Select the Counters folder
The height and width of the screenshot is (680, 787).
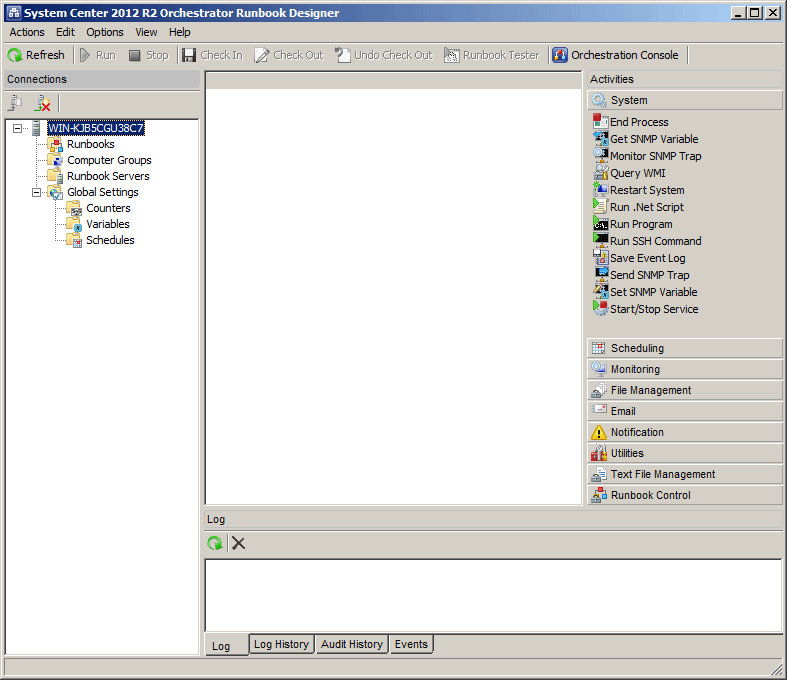tap(108, 208)
